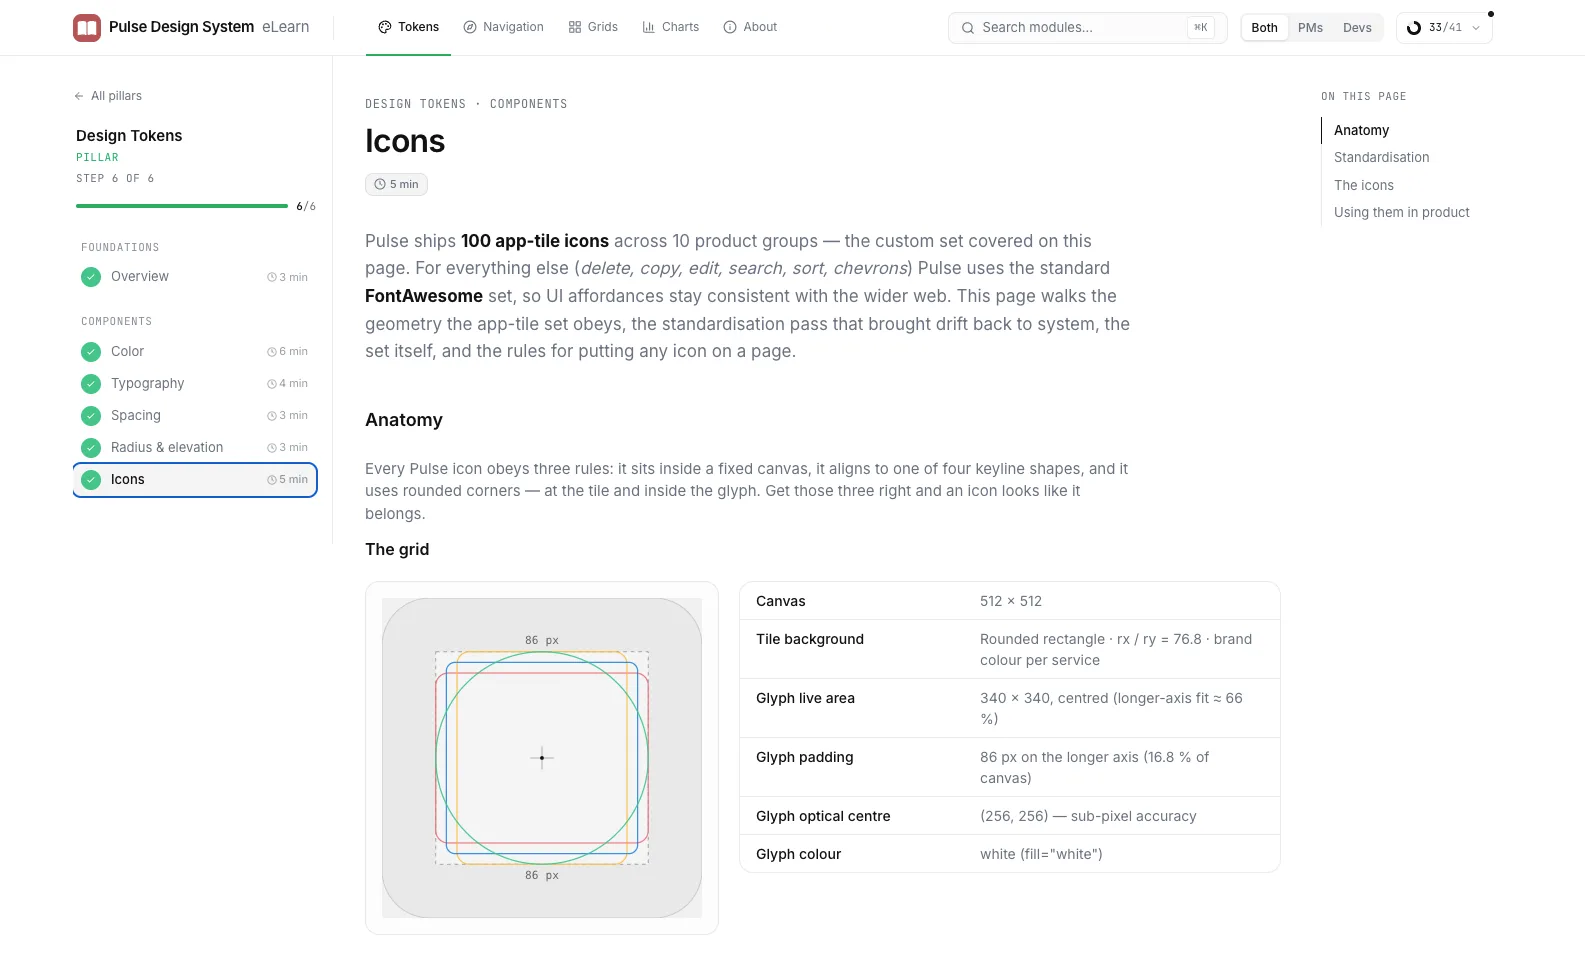Open the Navigation tab
1585x960 pixels.
pyautogui.click(x=503, y=27)
